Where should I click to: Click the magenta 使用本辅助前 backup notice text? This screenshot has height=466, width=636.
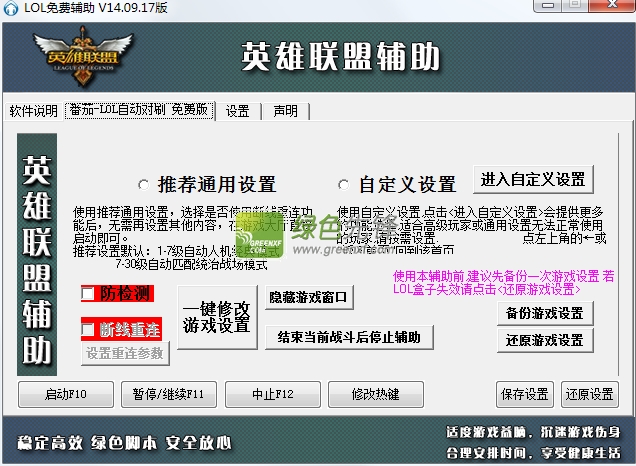pyautogui.click(x=503, y=283)
